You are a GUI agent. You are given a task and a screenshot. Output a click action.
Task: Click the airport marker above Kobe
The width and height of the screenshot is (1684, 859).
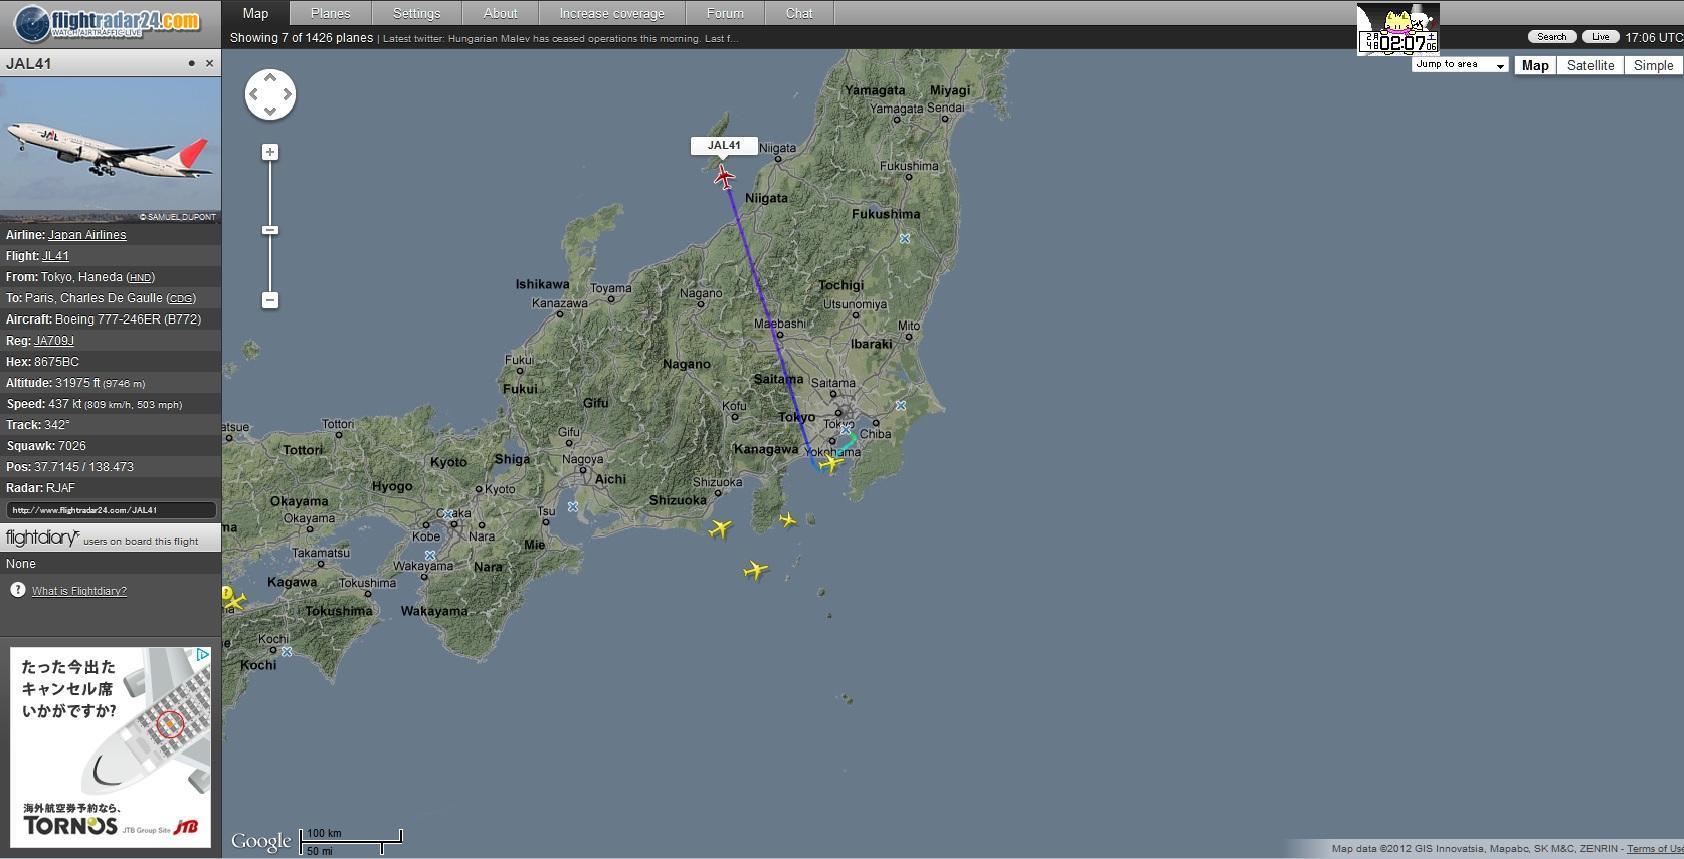coord(448,514)
